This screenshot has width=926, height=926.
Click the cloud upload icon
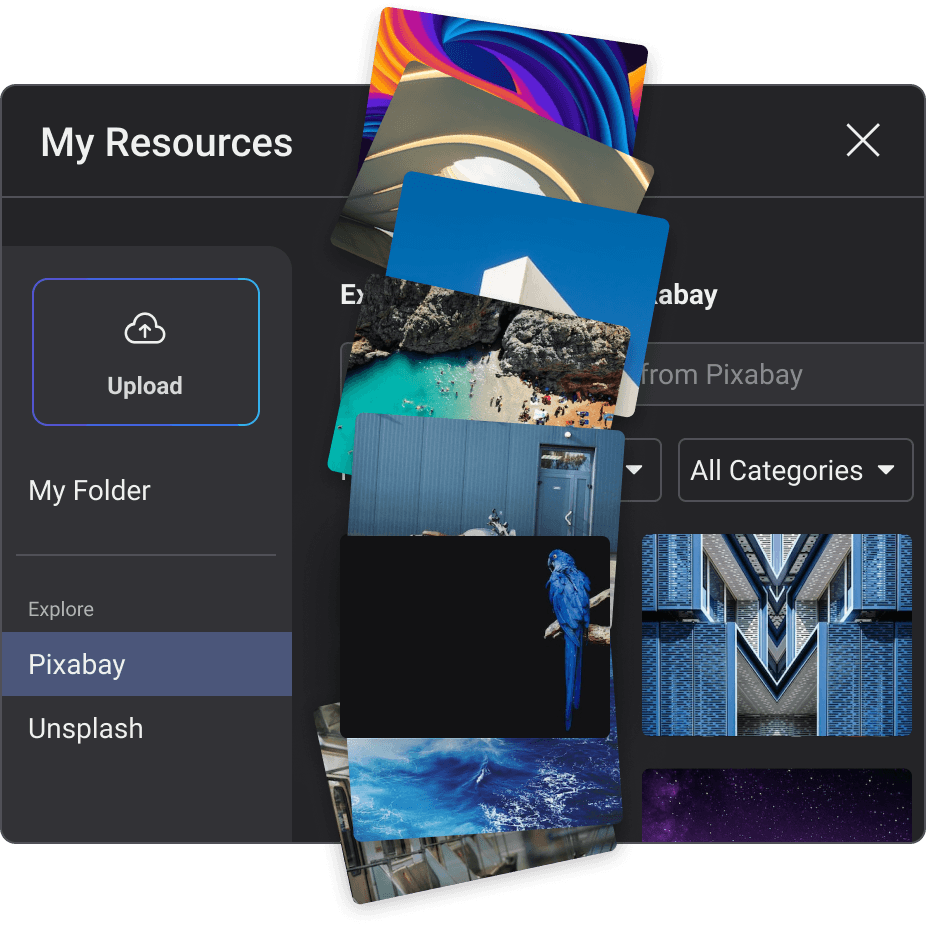[145, 329]
